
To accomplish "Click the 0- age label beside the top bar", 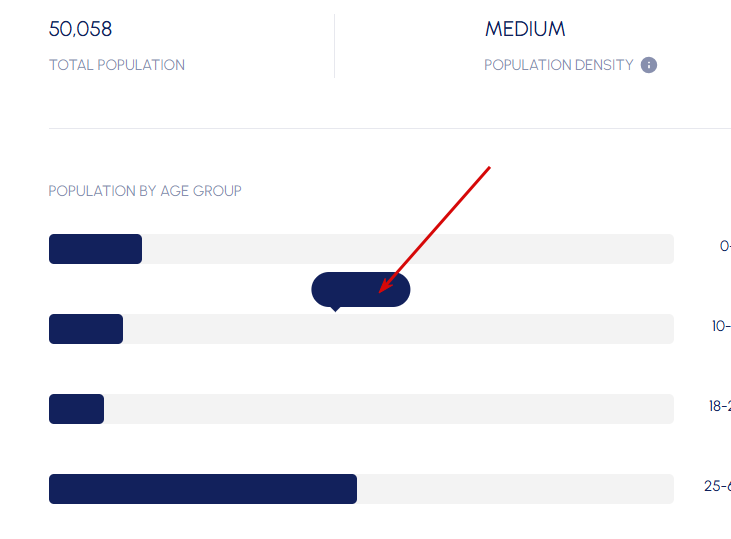I will [725, 246].
